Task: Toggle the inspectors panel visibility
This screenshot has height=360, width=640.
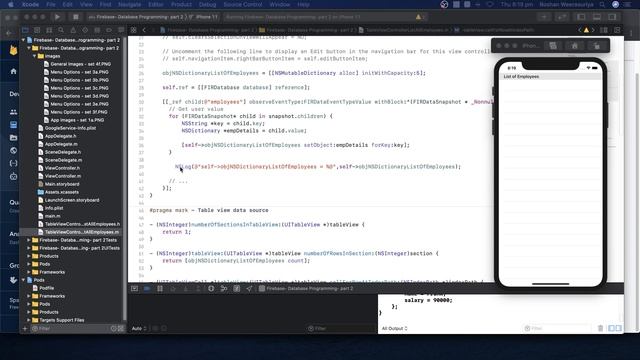Action: pyautogui.click(x=612, y=17)
